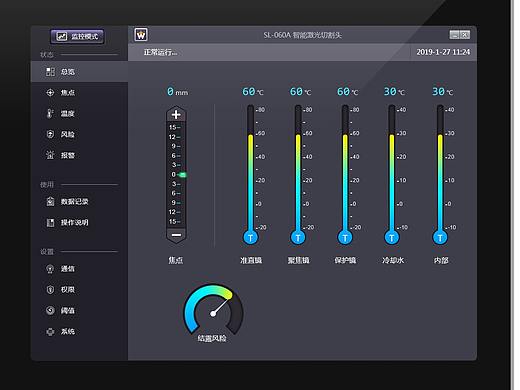Screen dimensions: 520x390
Task: Select 总览 overview in the sidebar
Action: tap(79, 72)
